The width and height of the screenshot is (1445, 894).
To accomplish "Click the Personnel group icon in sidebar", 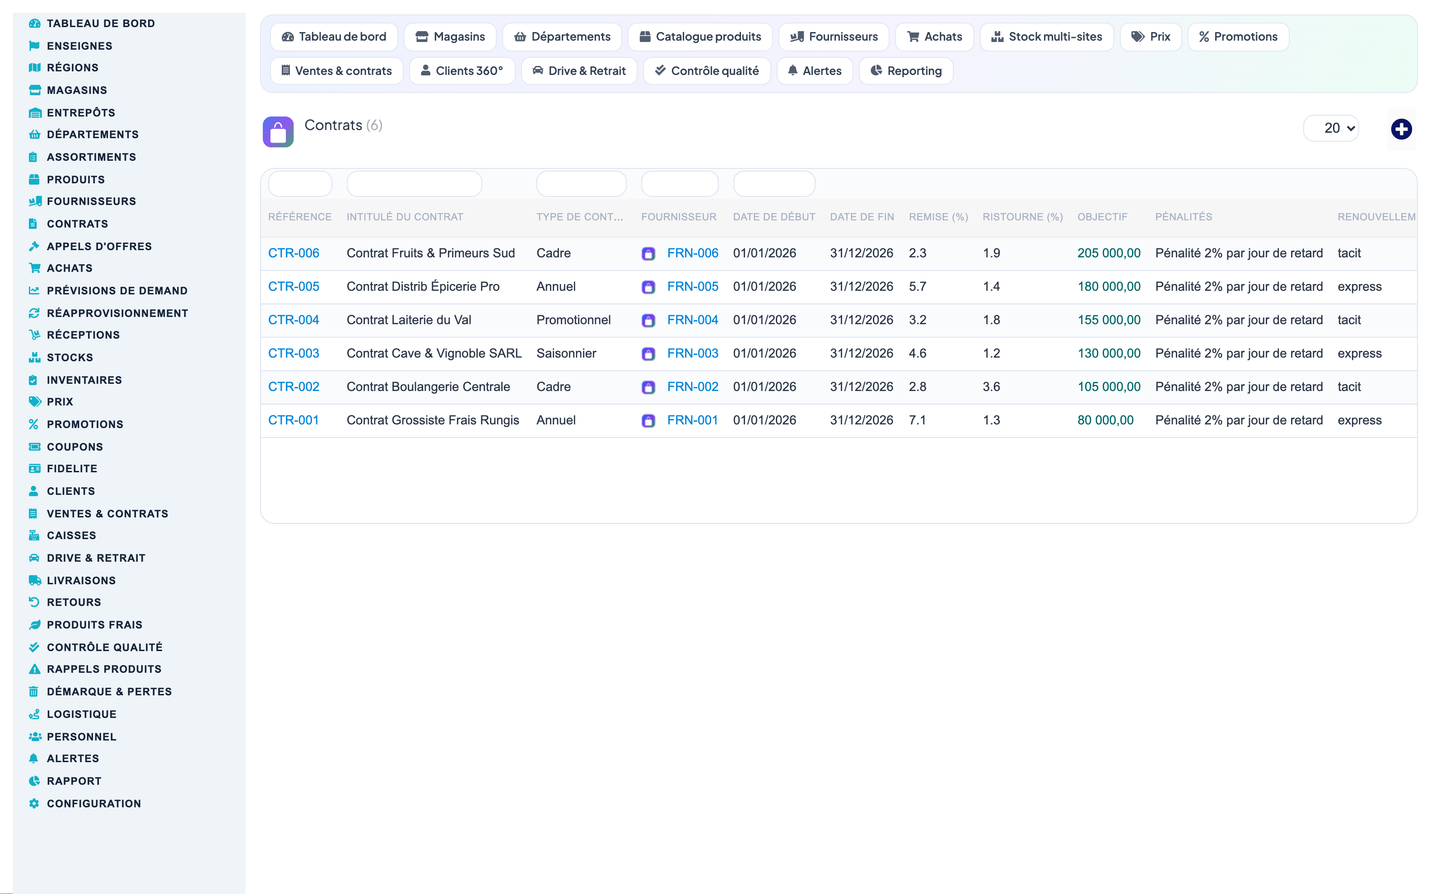I will (35, 737).
